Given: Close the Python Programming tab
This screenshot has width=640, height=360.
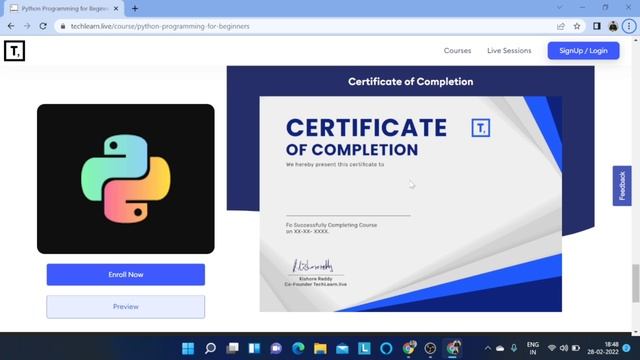Looking at the screenshot, I should (x=116, y=8).
